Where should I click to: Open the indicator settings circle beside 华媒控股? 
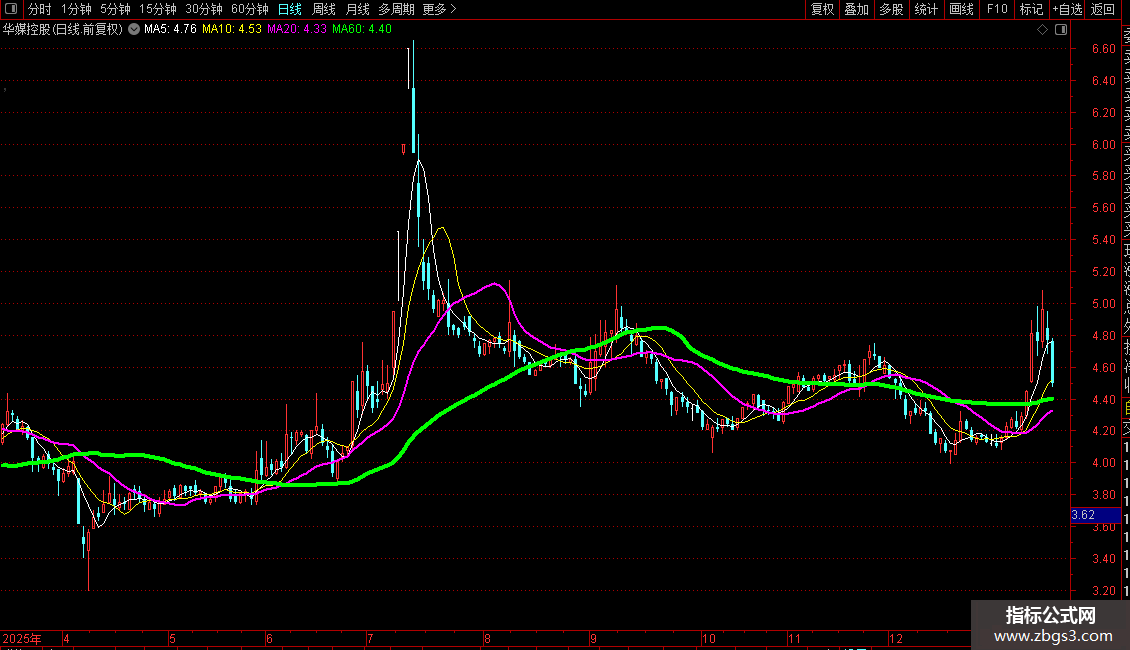(134, 30)
